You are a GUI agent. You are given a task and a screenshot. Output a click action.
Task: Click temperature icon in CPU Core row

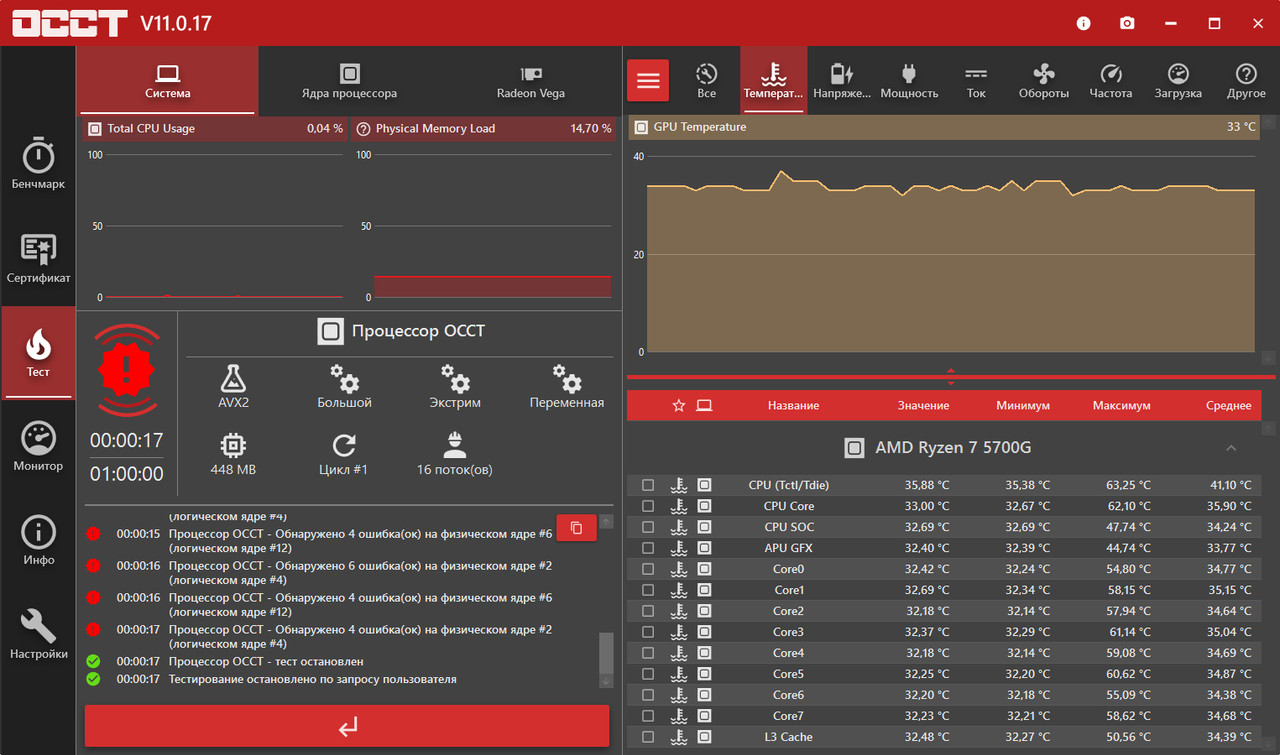pos(679,506)
